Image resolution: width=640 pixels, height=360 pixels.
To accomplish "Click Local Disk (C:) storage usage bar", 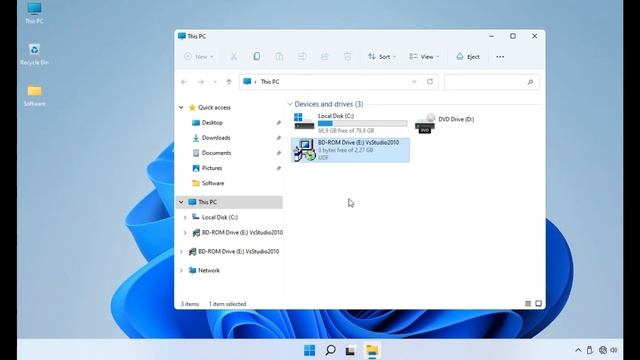I will 362,123.
